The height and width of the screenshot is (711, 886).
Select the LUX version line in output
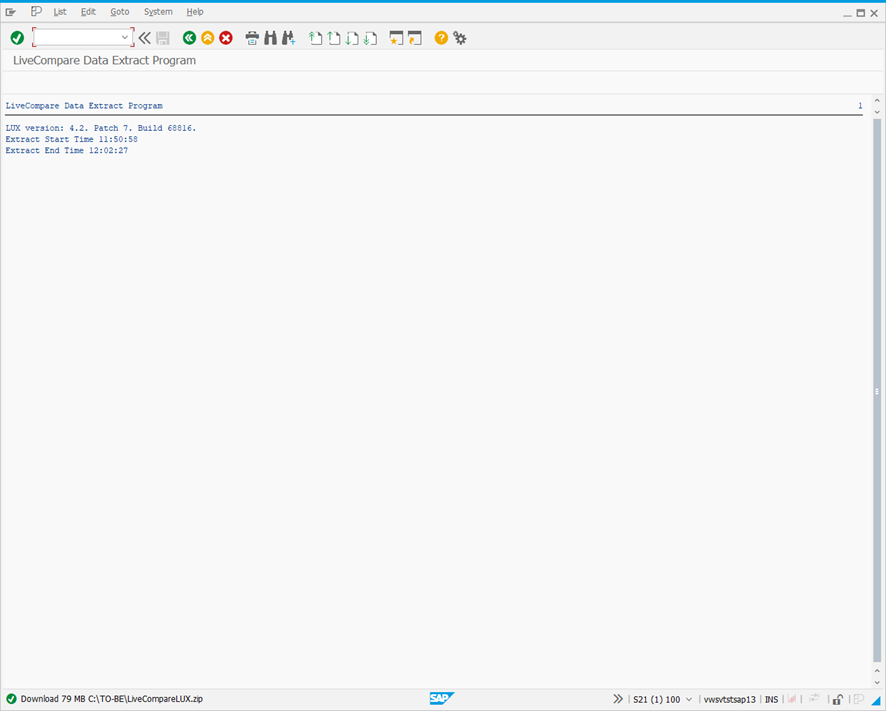(101, 128)
